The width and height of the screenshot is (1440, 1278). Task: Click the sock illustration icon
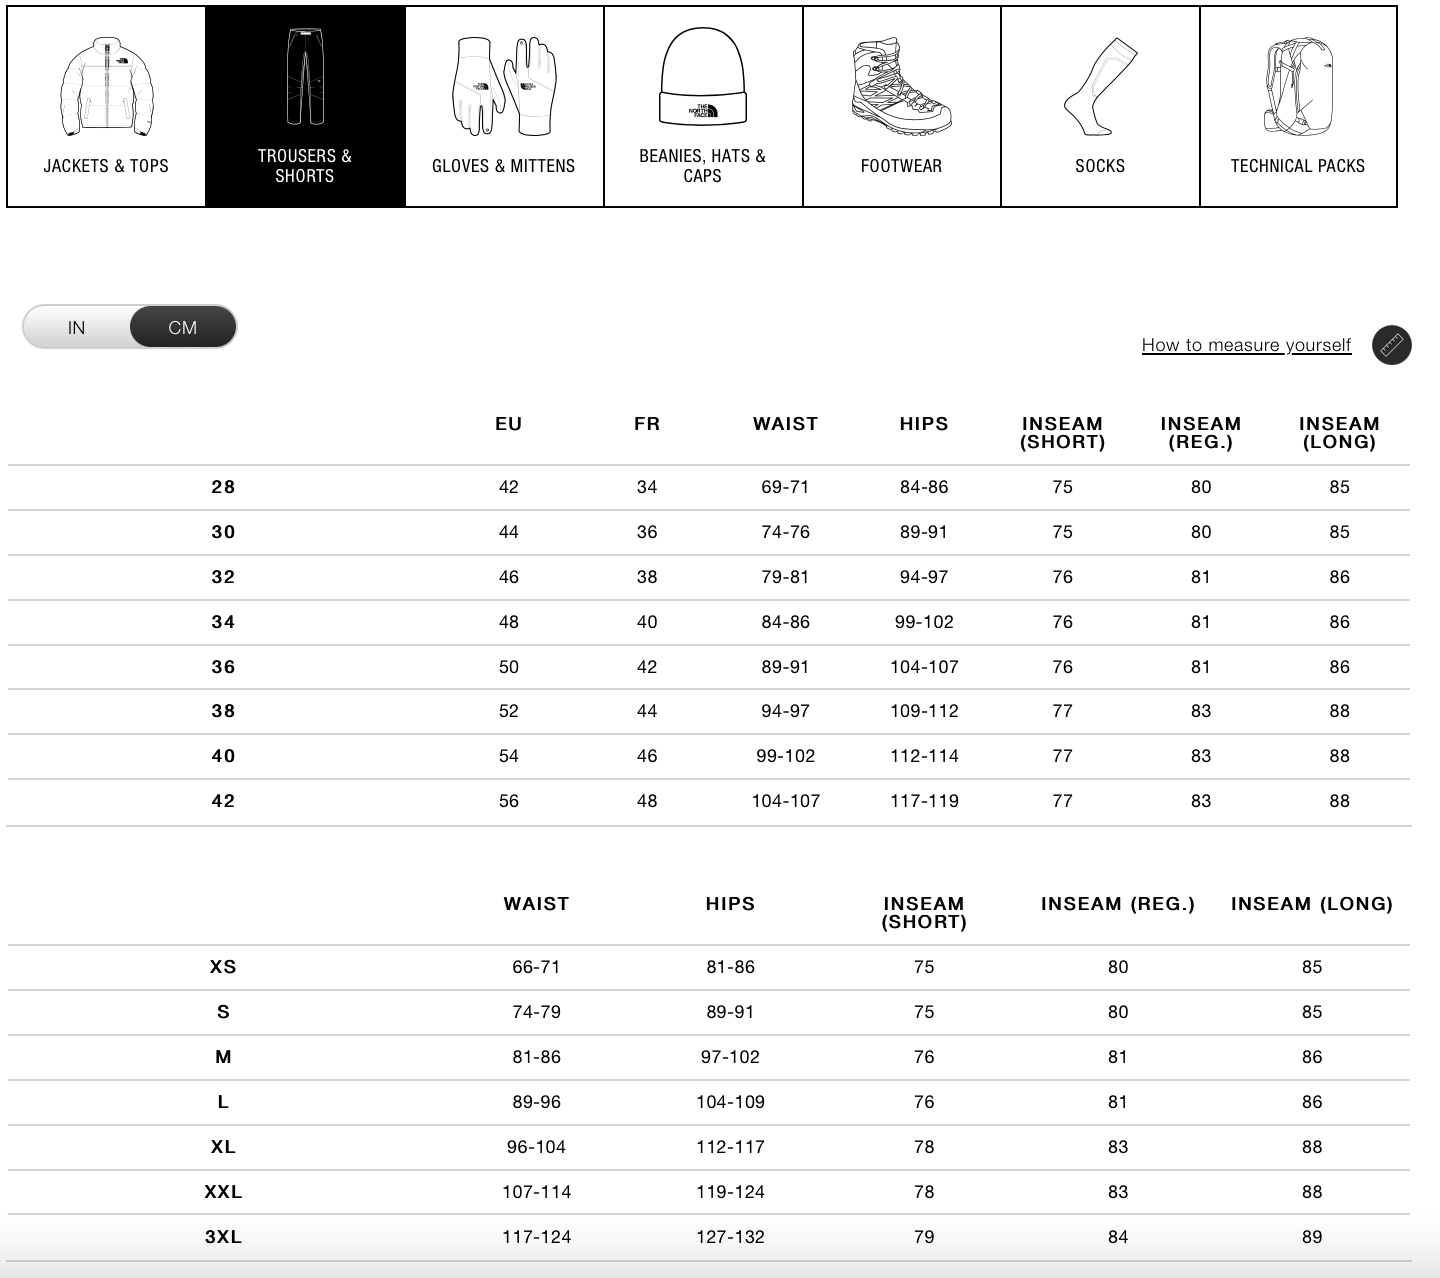(1099, 87)
